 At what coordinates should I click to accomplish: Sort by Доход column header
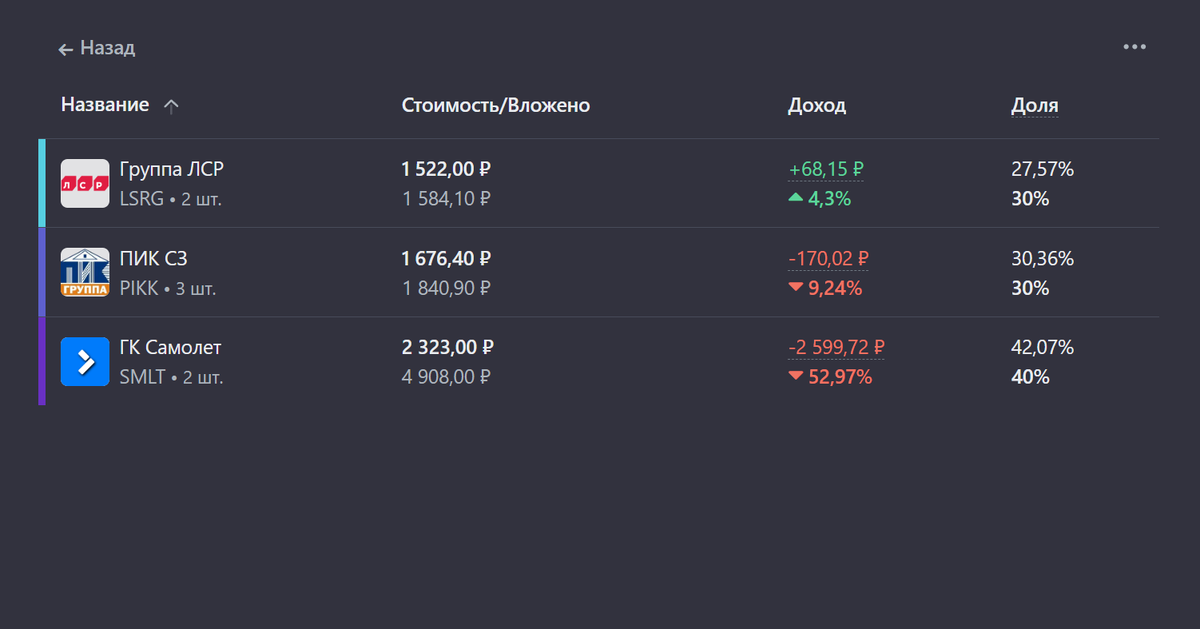pyautogui.click(x=817, y=105)
